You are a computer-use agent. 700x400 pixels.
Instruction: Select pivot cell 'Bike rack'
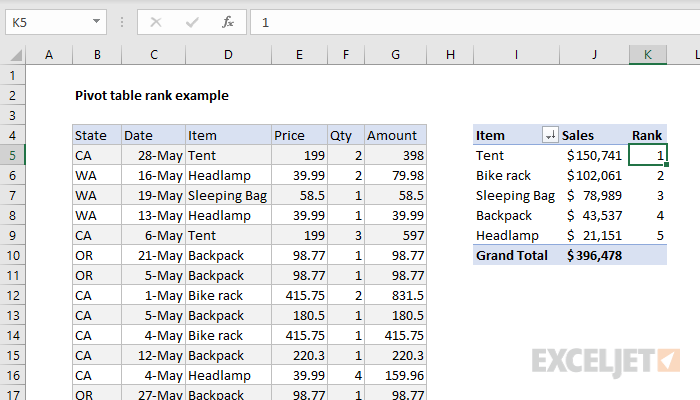(x=516, y=175)
